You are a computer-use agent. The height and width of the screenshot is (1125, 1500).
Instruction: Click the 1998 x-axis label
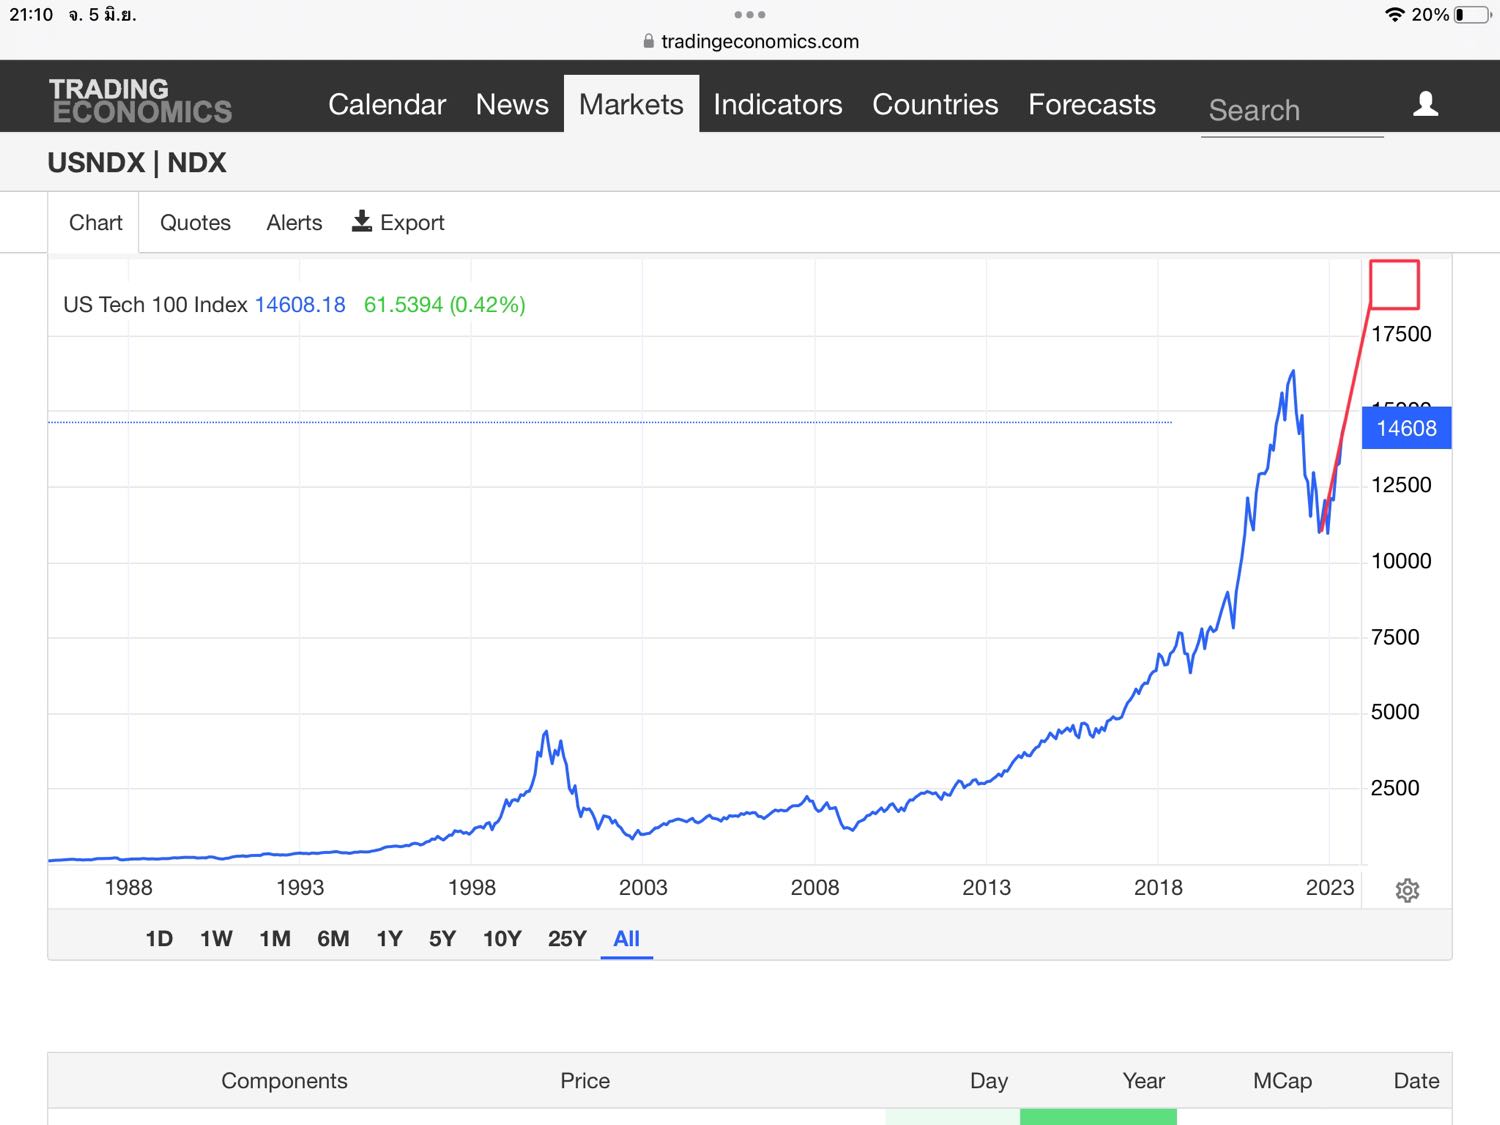472,887
